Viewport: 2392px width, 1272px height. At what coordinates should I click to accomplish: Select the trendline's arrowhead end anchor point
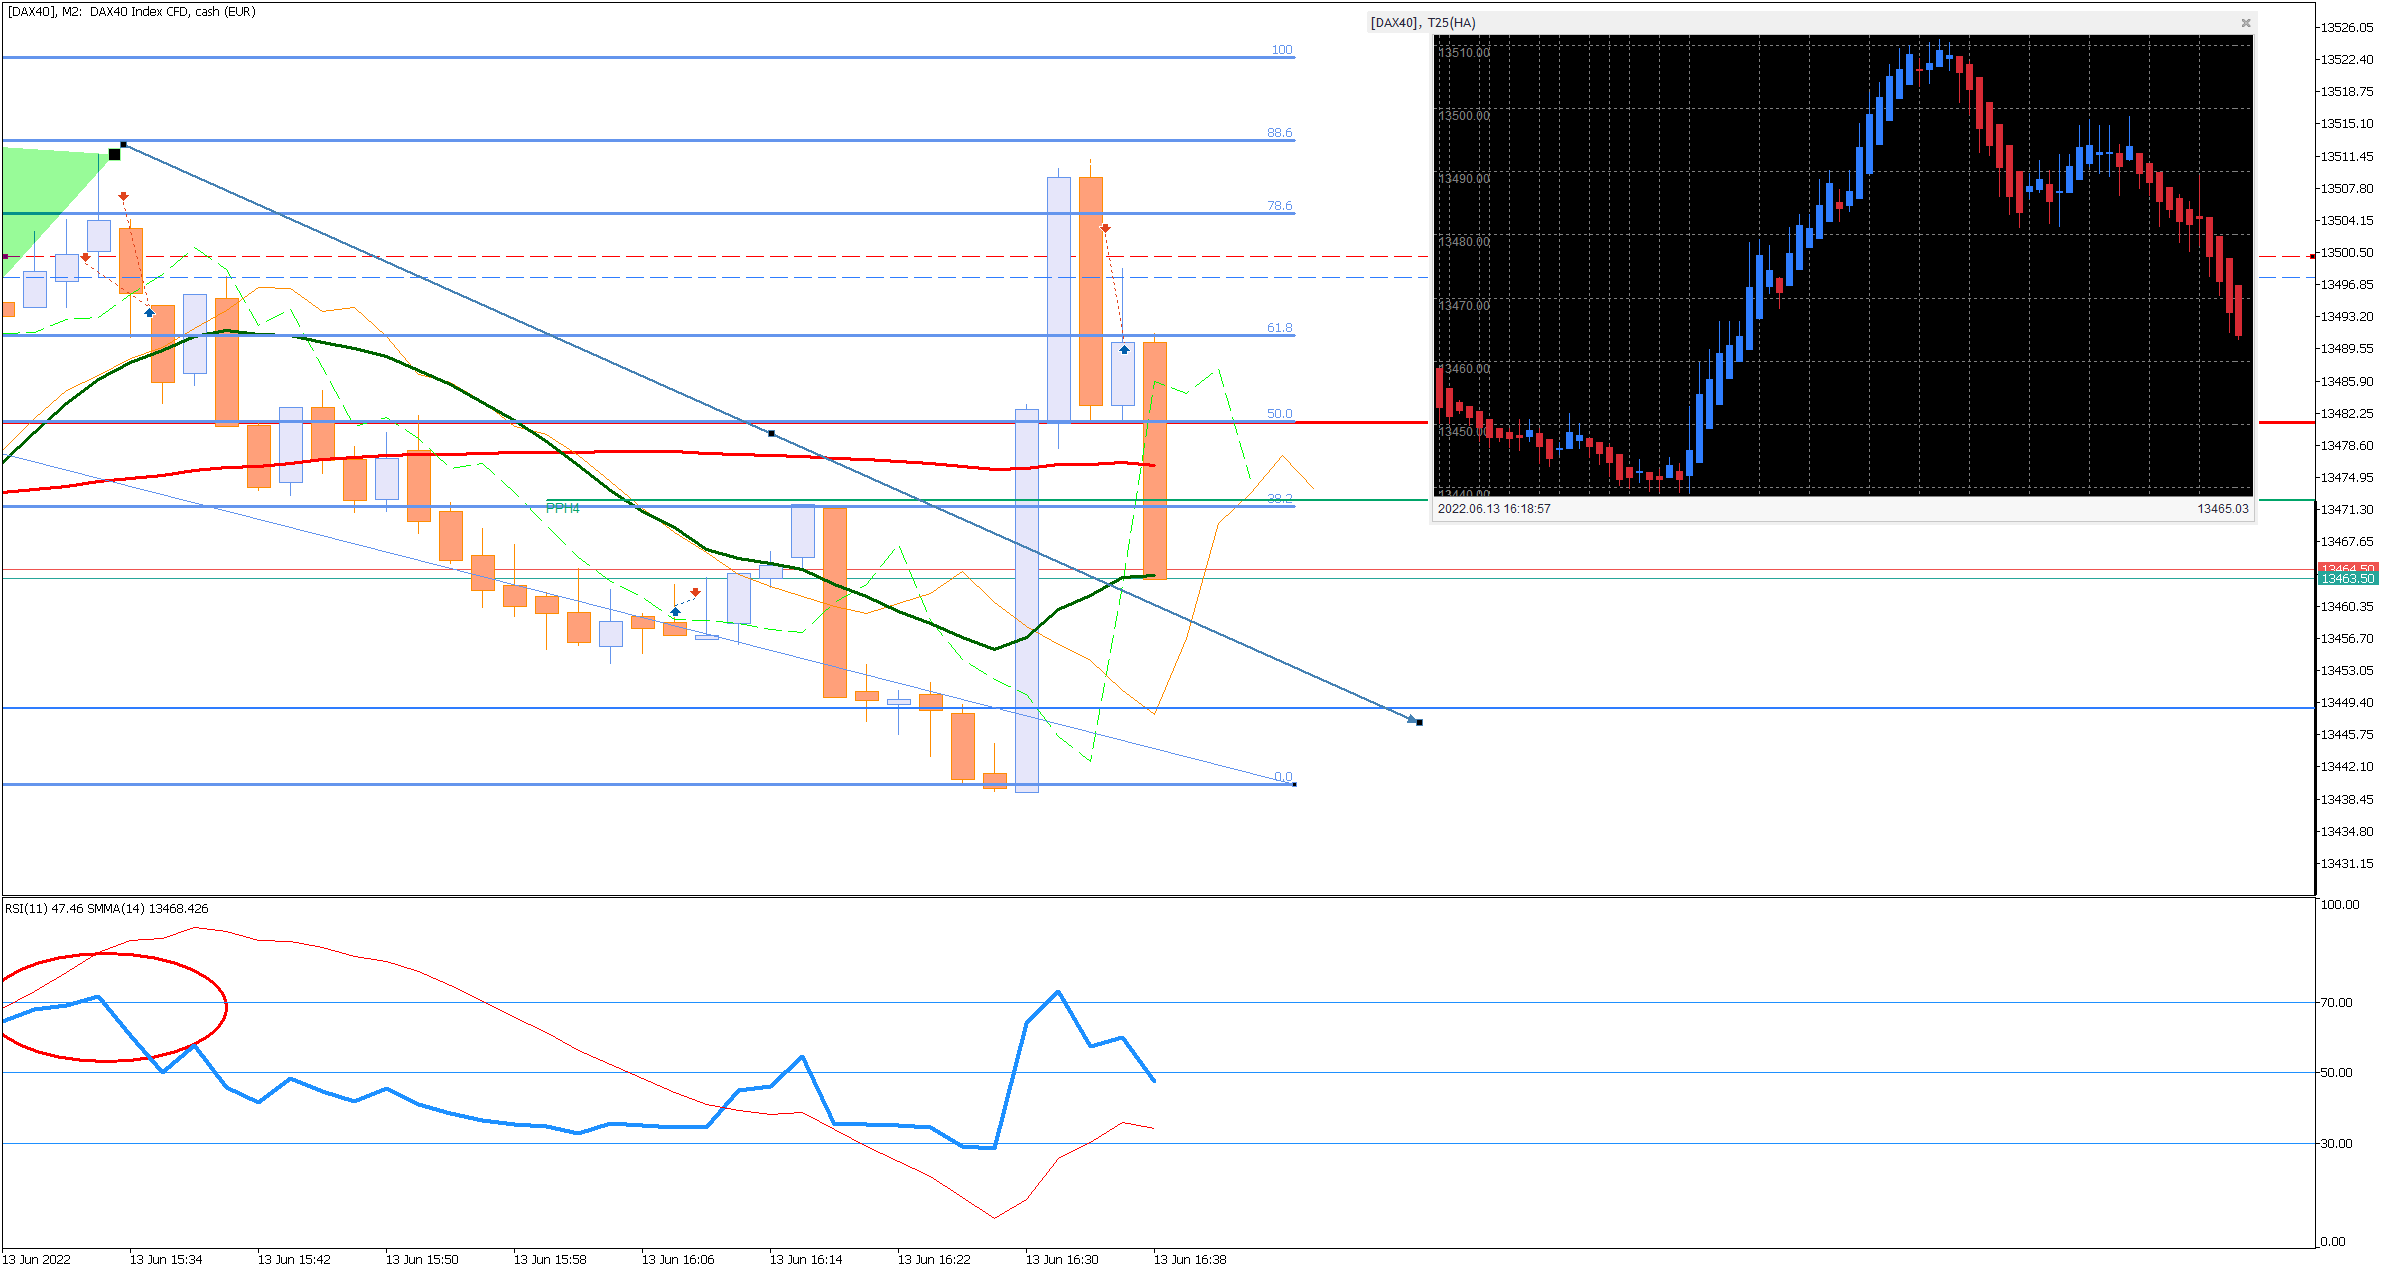1419,722
